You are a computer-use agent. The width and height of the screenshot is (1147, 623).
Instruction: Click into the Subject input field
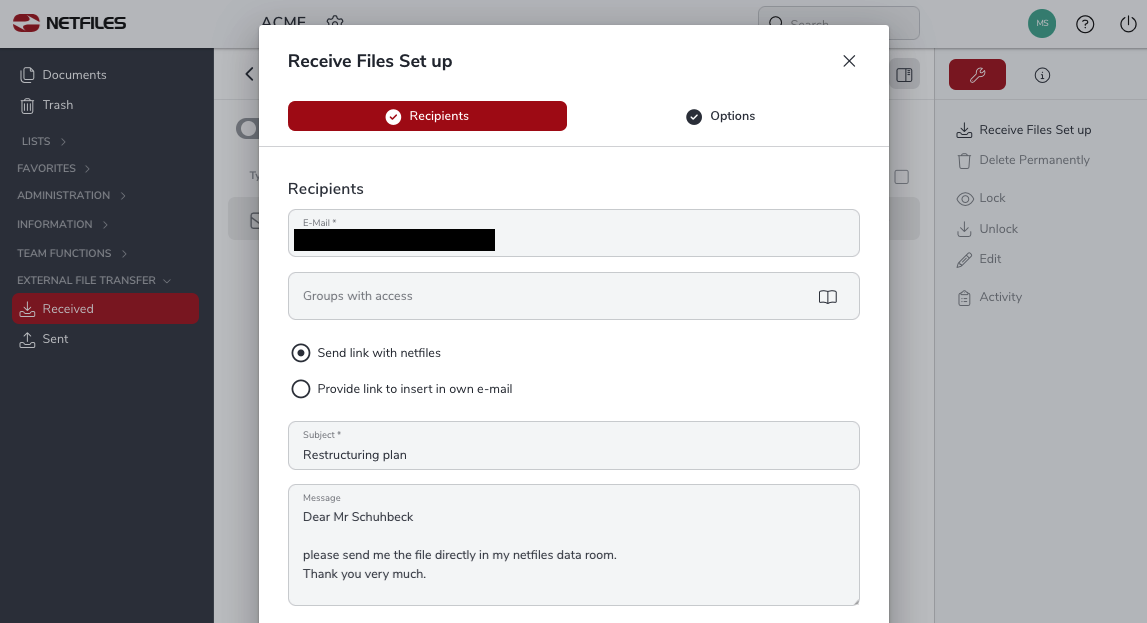tap(574, 445)
